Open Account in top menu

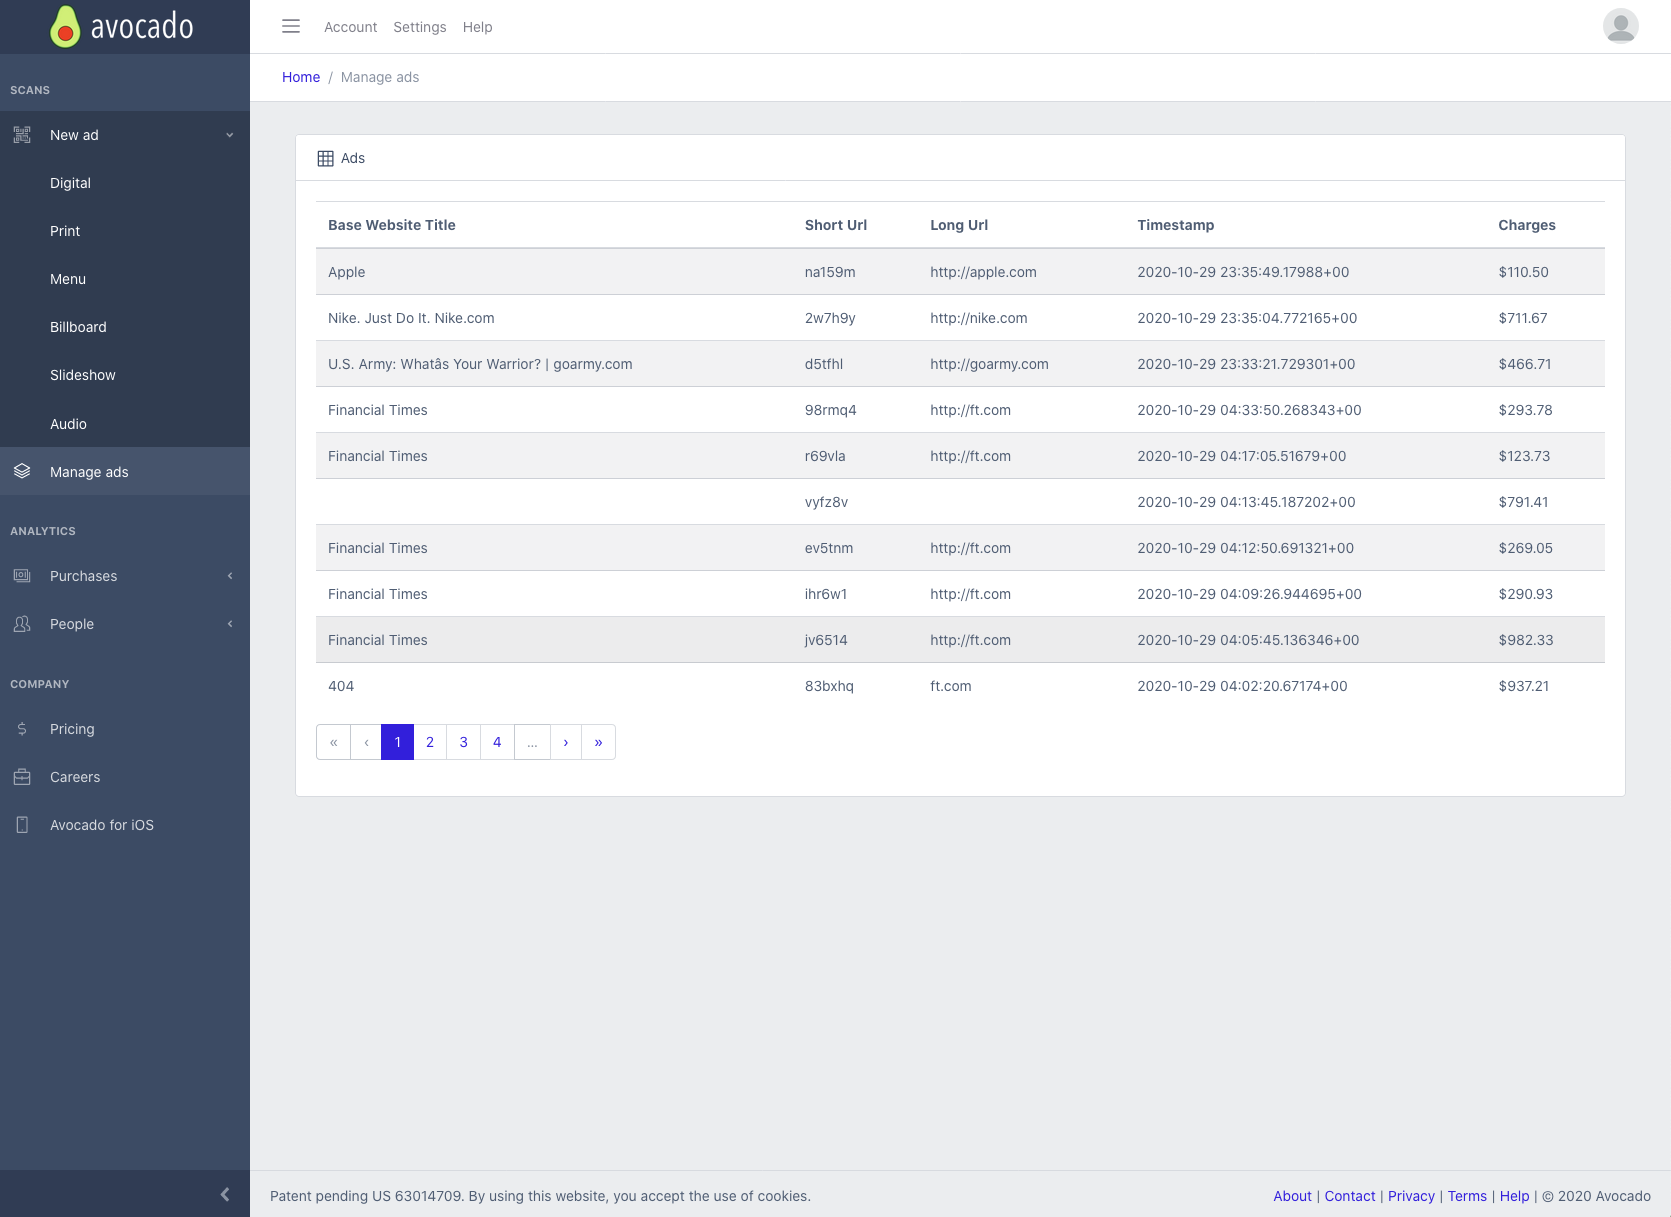click(x=350, y=27)
